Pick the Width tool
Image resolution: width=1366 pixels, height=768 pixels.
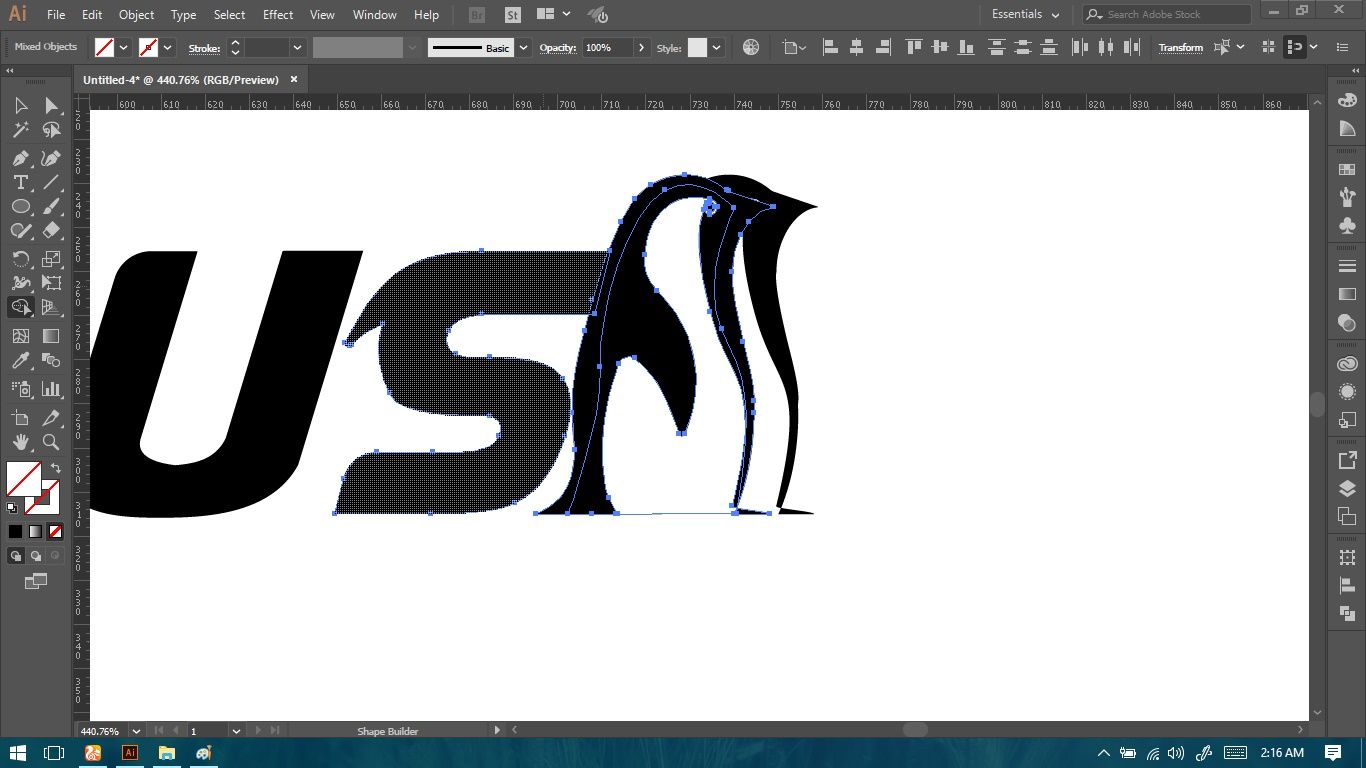click(x=20, y=283)
